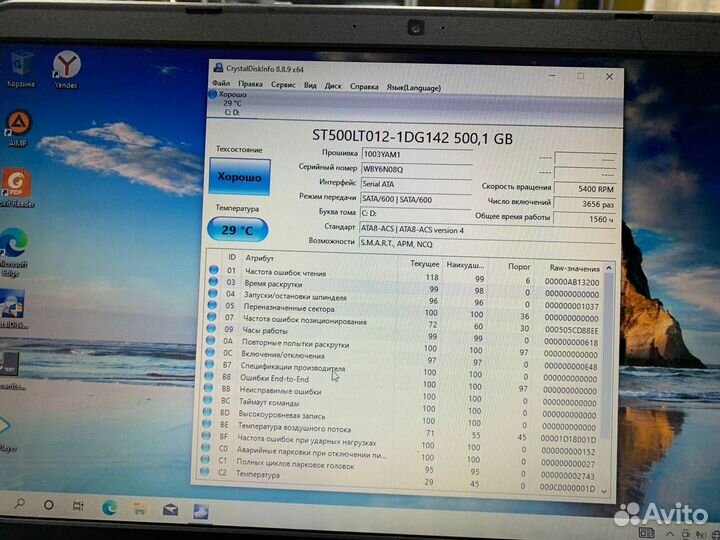This screenshot has height=540, width=720.
Task: Click the 5400 RPM rotation speed field
Action: [x=585, y=189]
